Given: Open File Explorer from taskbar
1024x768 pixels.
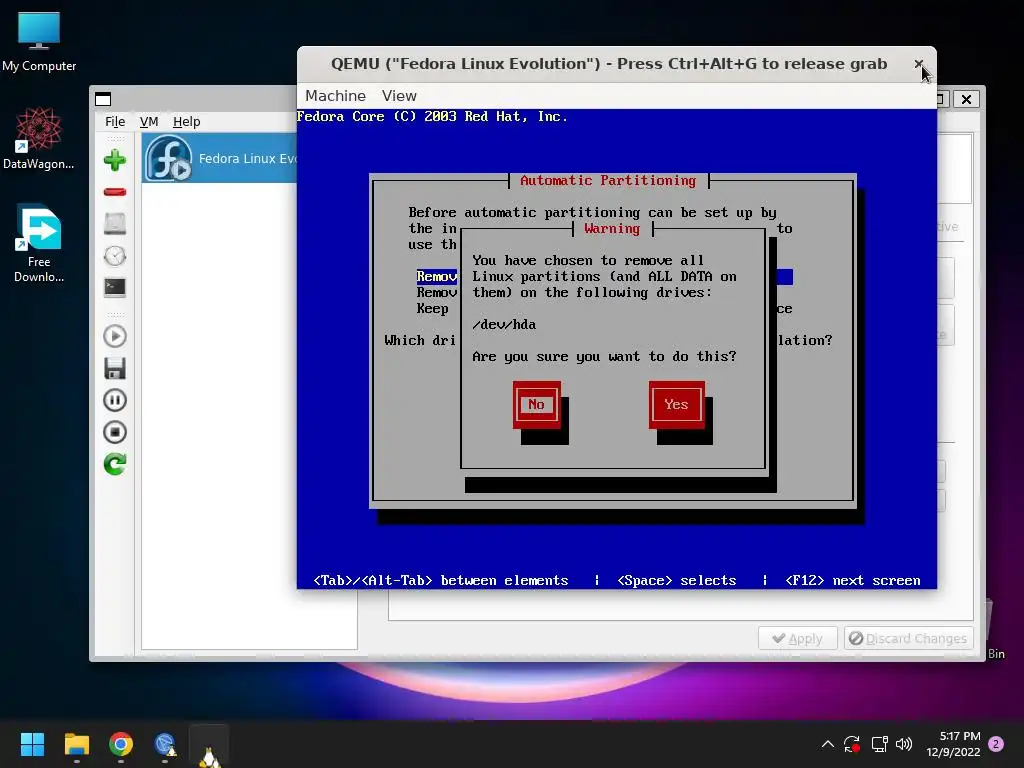Looking at the screenshot, I should pos(76,744).
